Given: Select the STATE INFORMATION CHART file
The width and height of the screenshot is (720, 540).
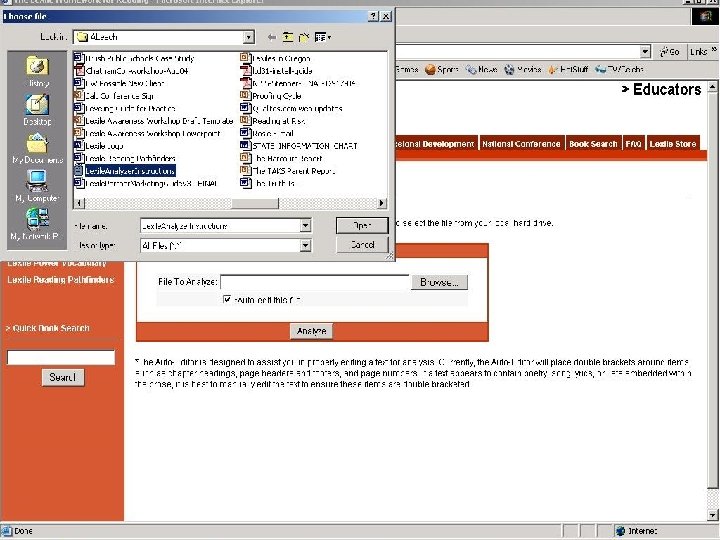Looking at the screenshot, I should tap(299, 146).
